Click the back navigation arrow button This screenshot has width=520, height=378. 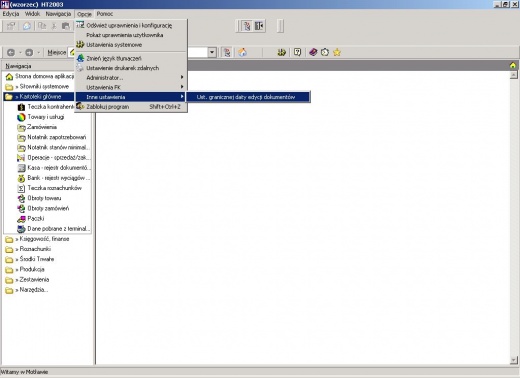point(11,52)
